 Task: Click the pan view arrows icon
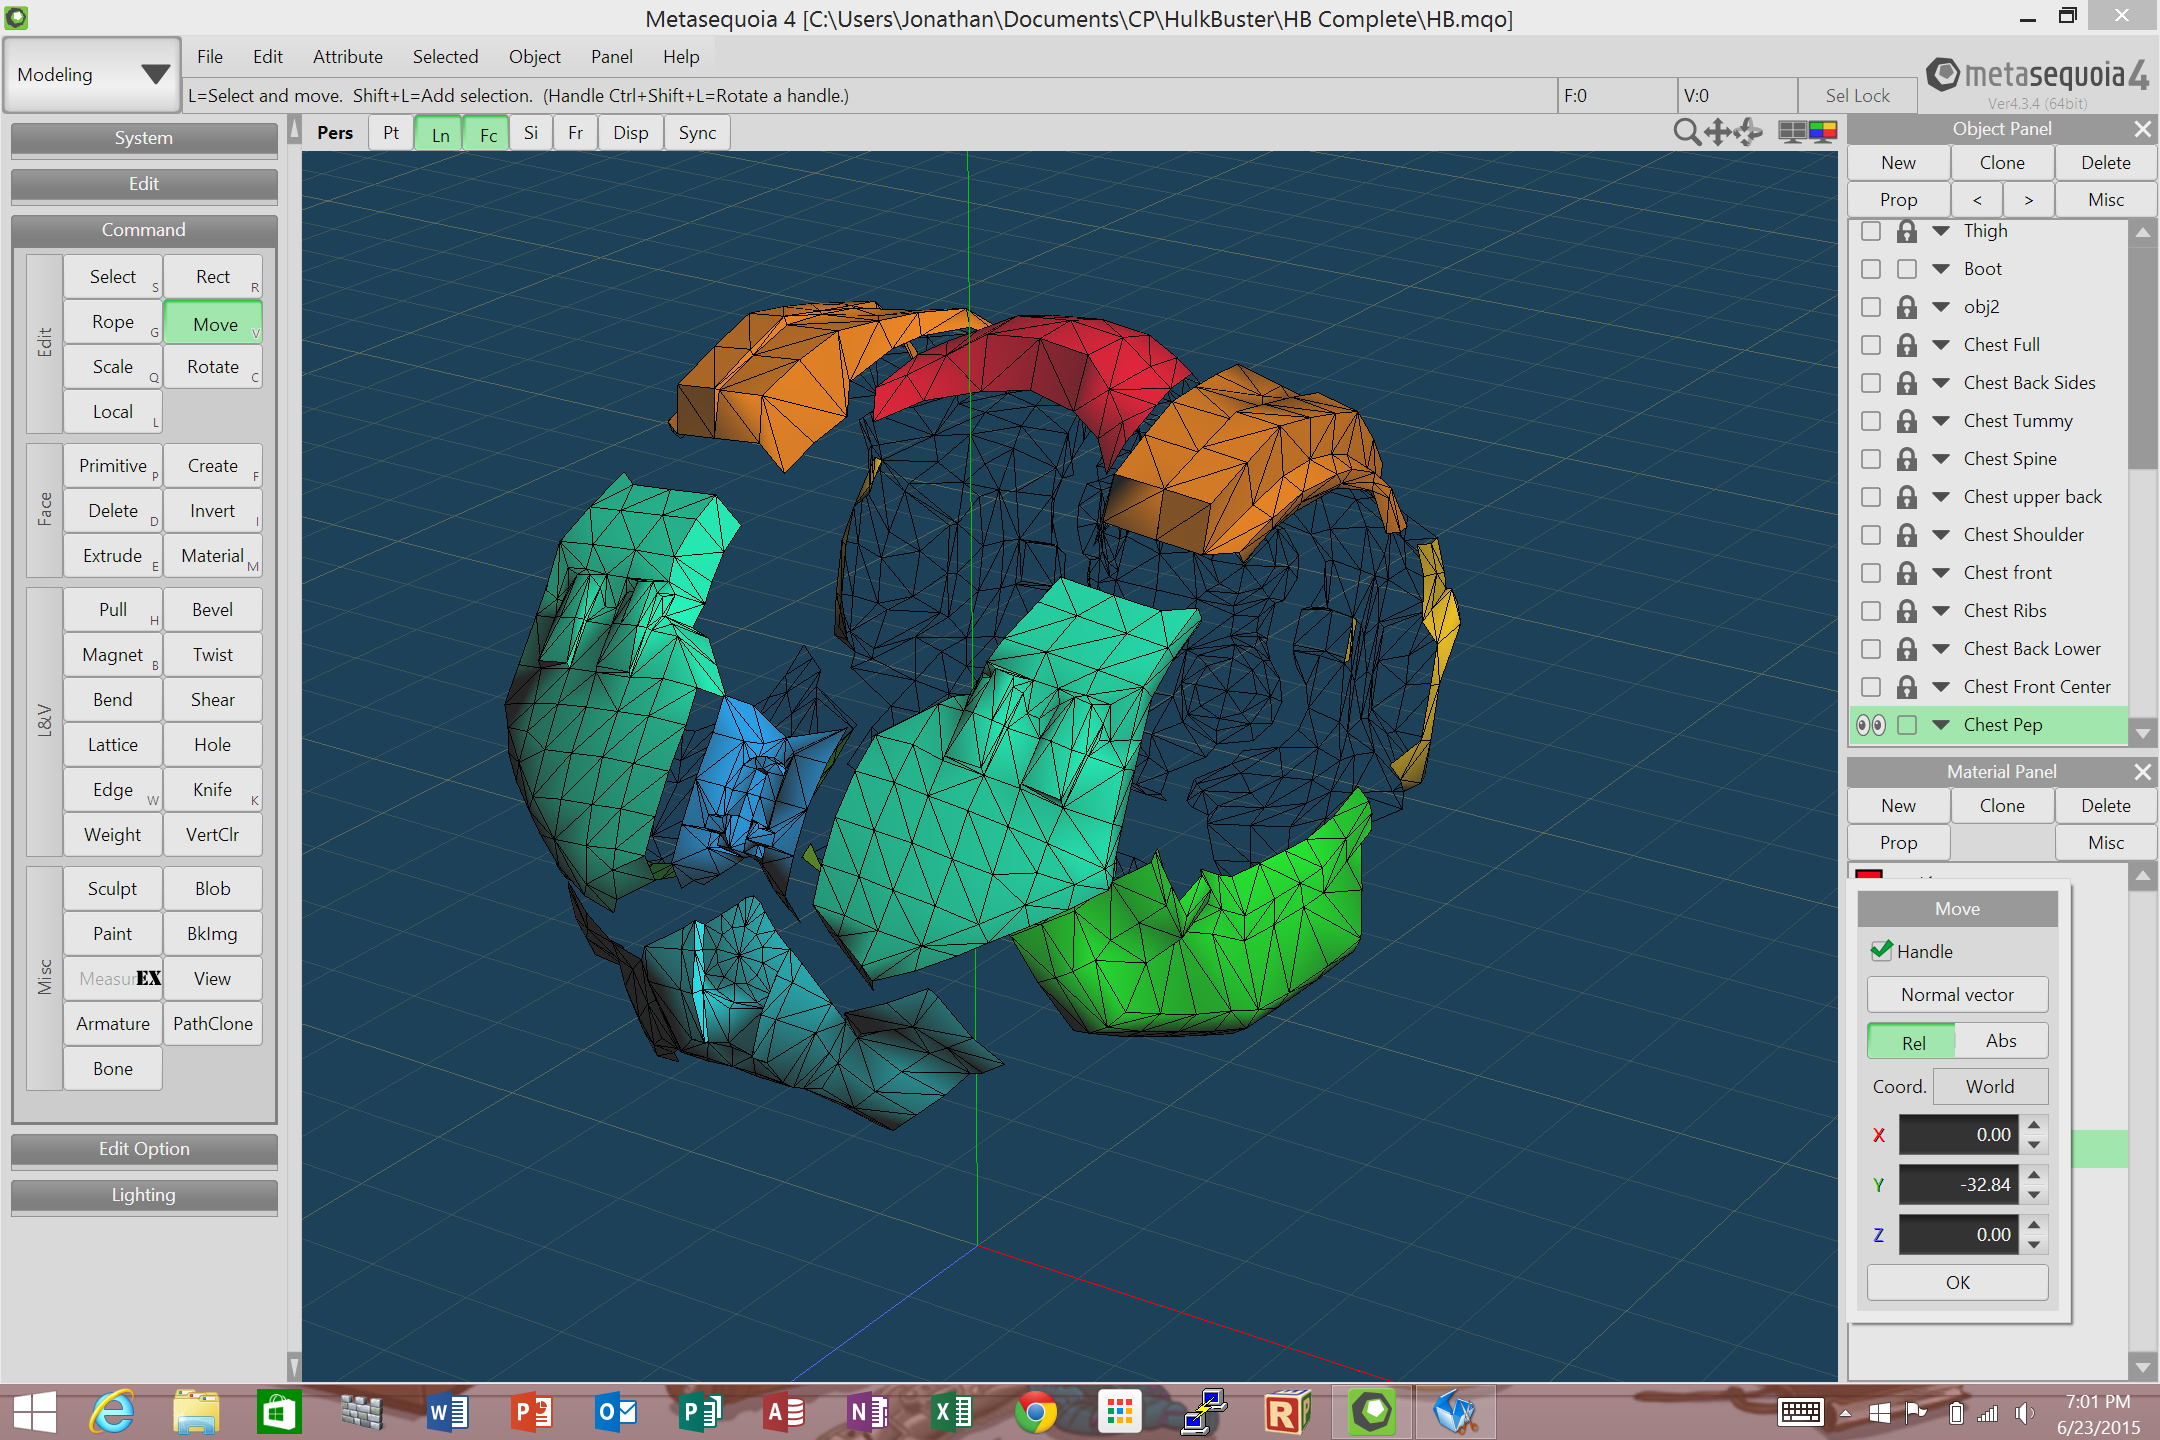pos(1718,132)
